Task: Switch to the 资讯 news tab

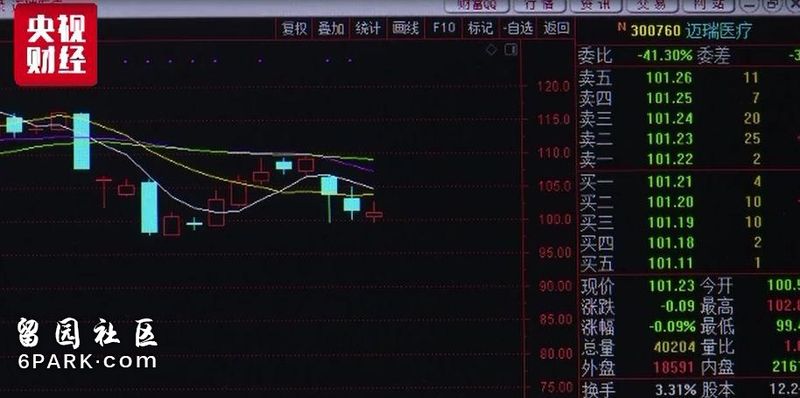Action: (x=596, y=5)
